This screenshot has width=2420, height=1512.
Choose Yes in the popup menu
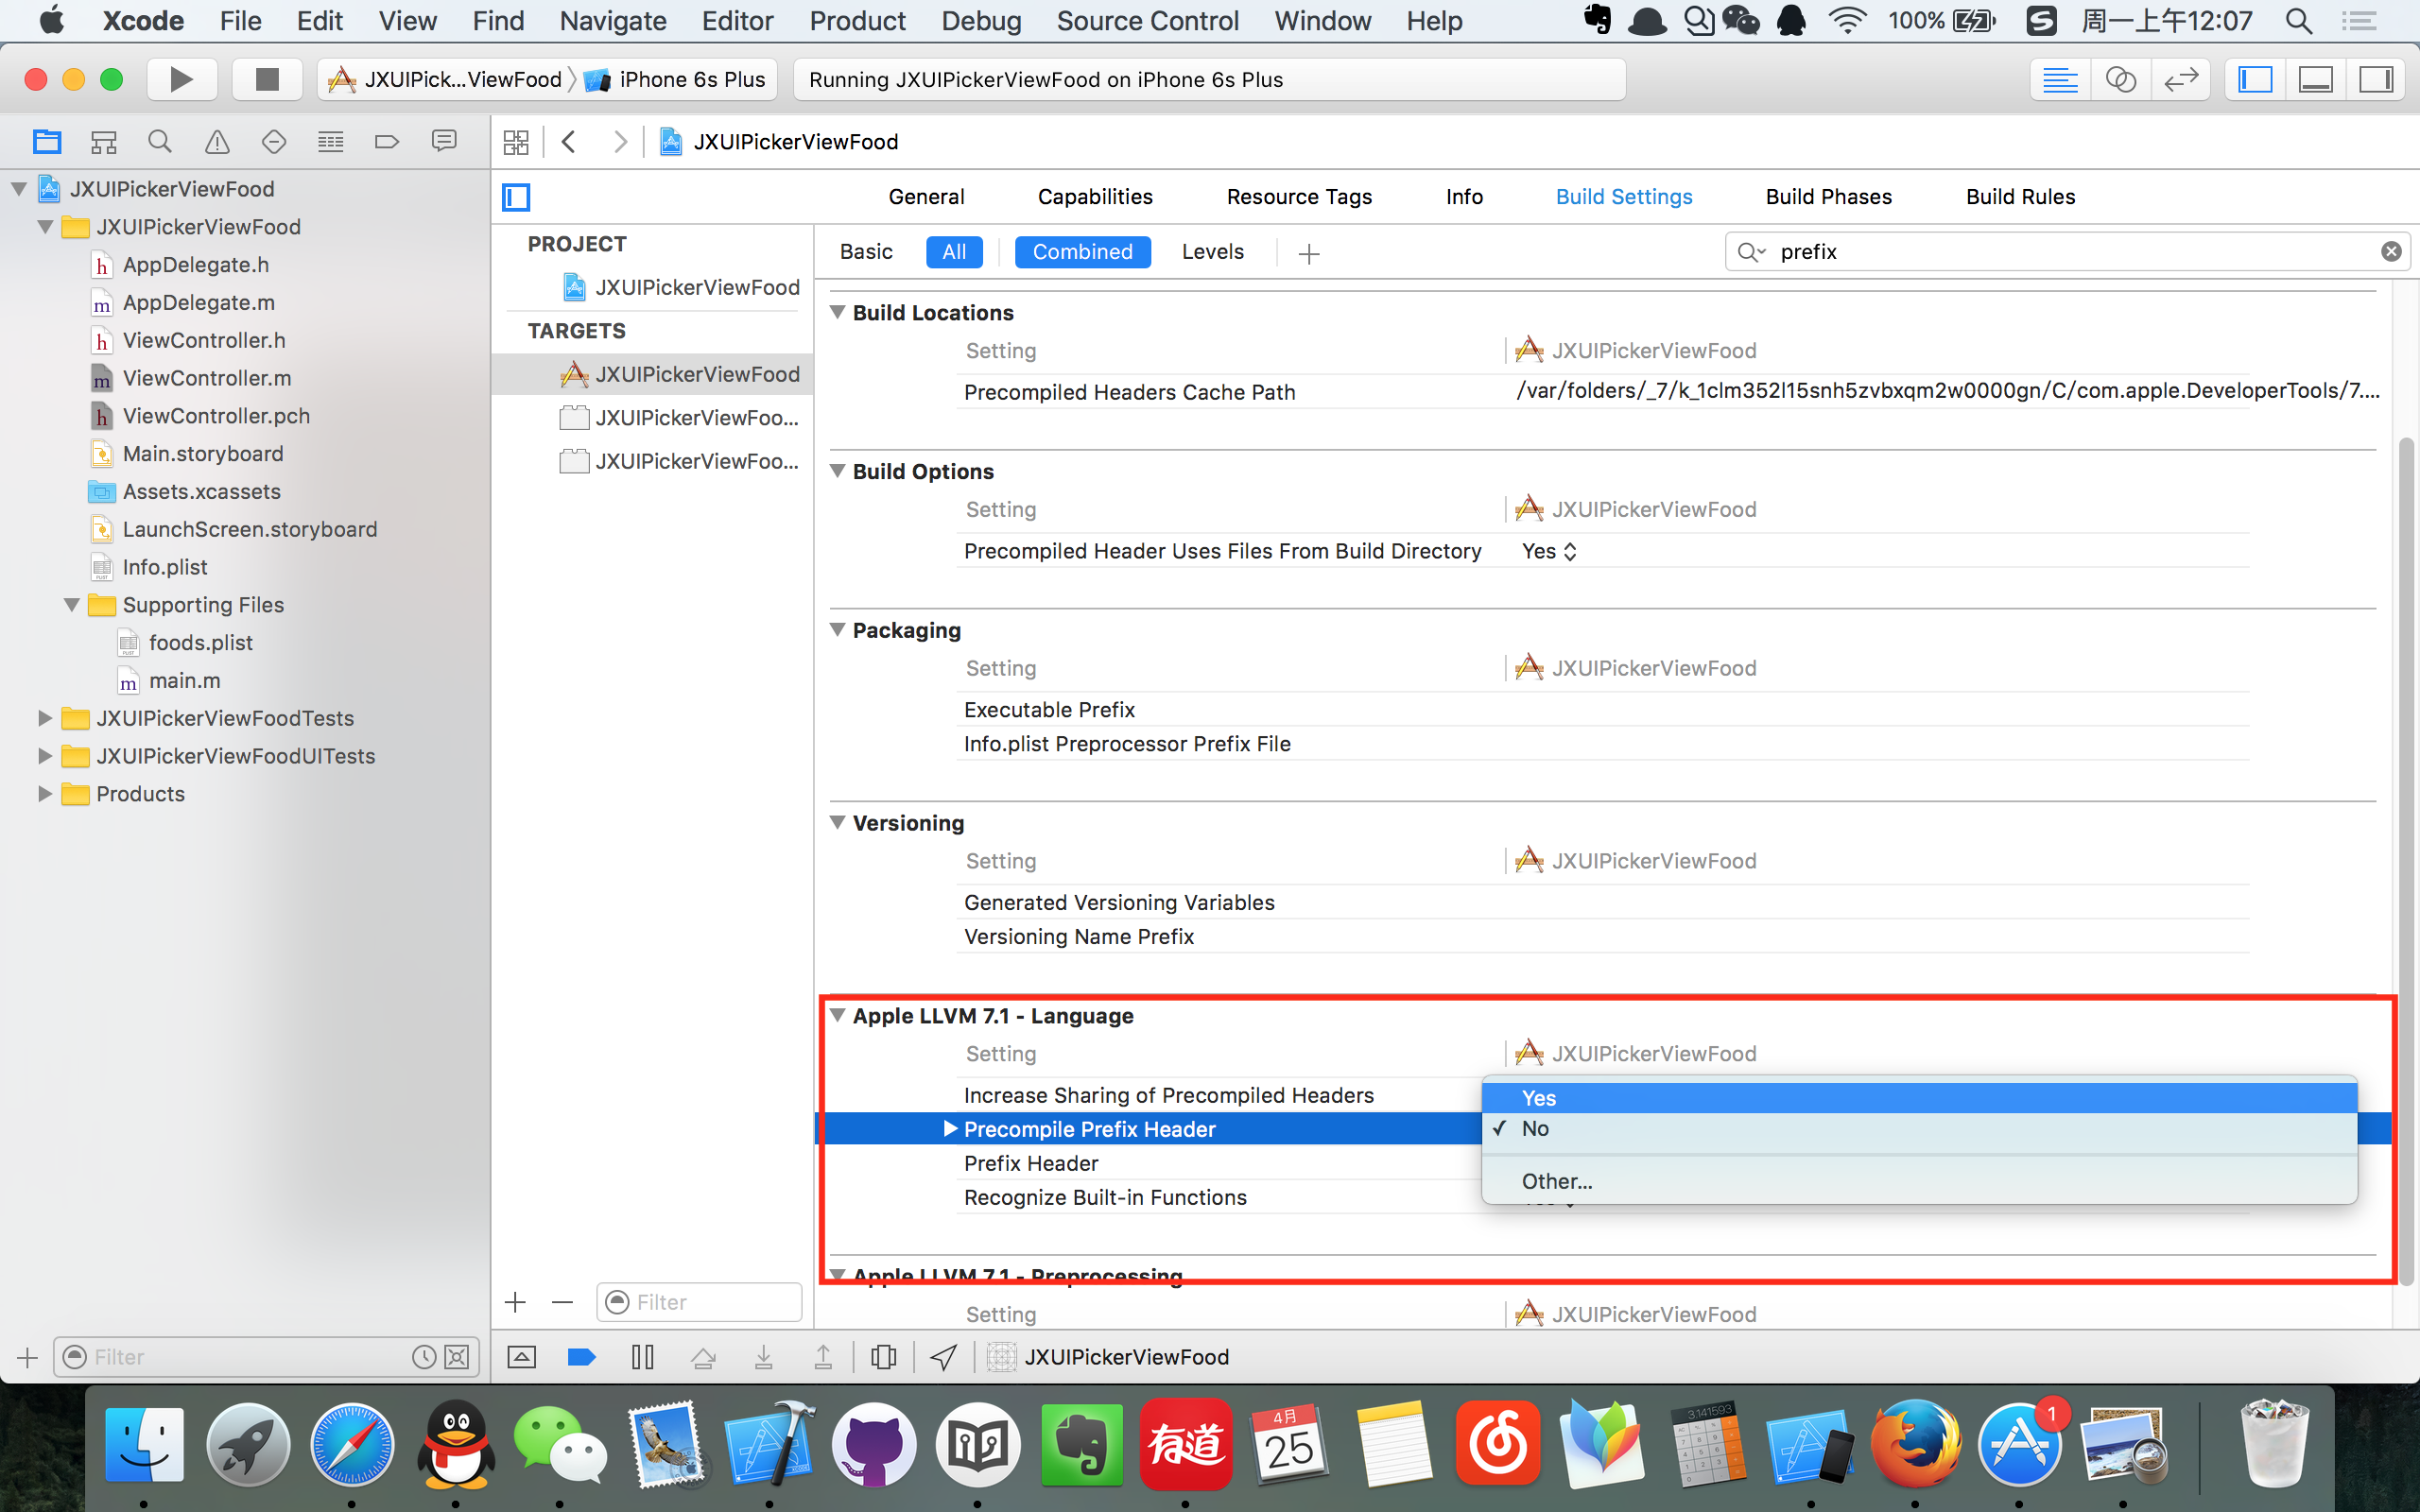[1919, 1097]
